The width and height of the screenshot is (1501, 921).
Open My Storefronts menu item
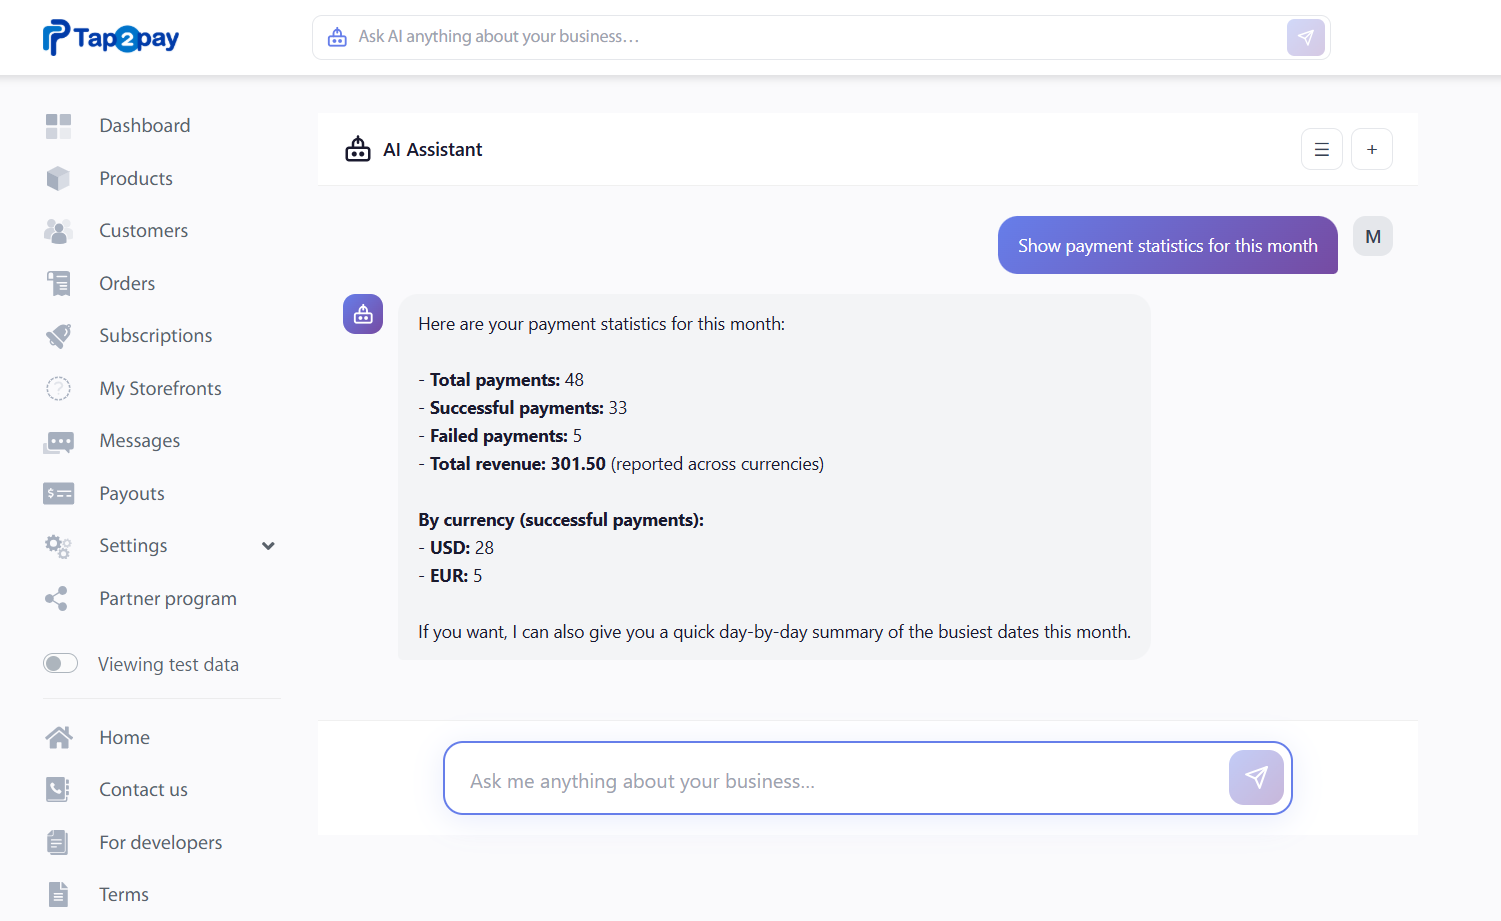(160, 389)
